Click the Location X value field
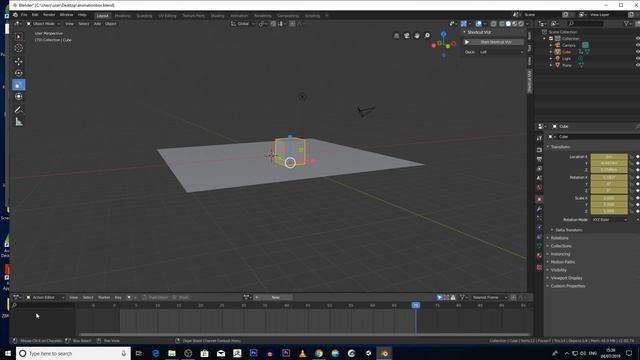 click(x=609, y=157)
